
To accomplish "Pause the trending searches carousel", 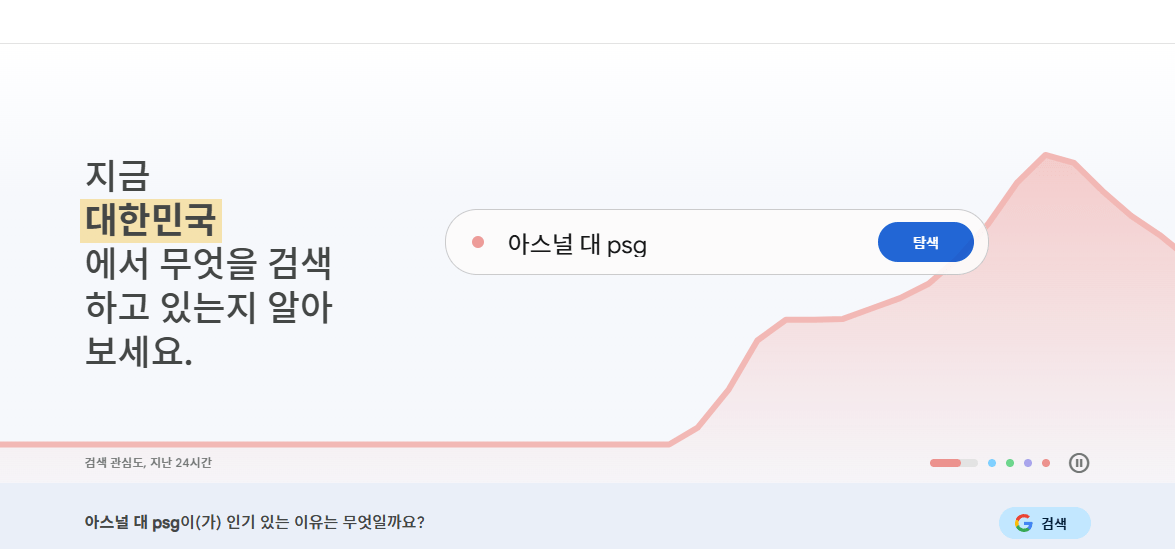I will (1079, 463).
